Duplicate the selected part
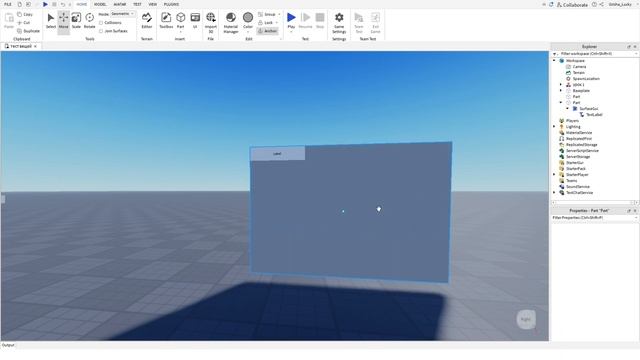Screen dimensions: 640x360 [x=29, y=31]
